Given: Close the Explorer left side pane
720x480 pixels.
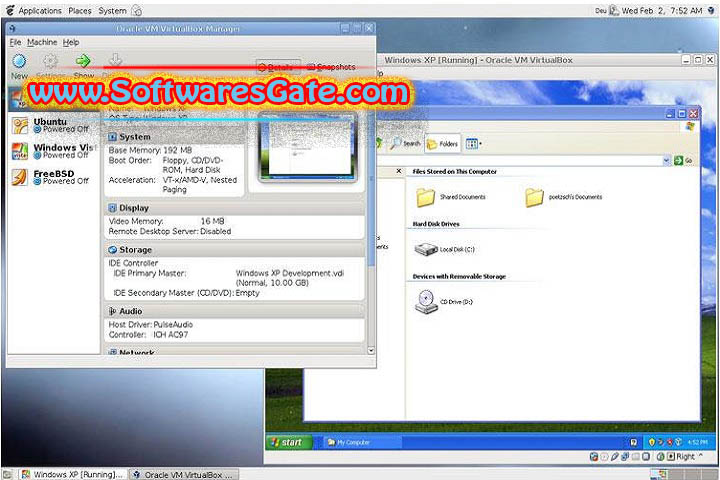Looking at the screenshot, I should click(399, 171).
